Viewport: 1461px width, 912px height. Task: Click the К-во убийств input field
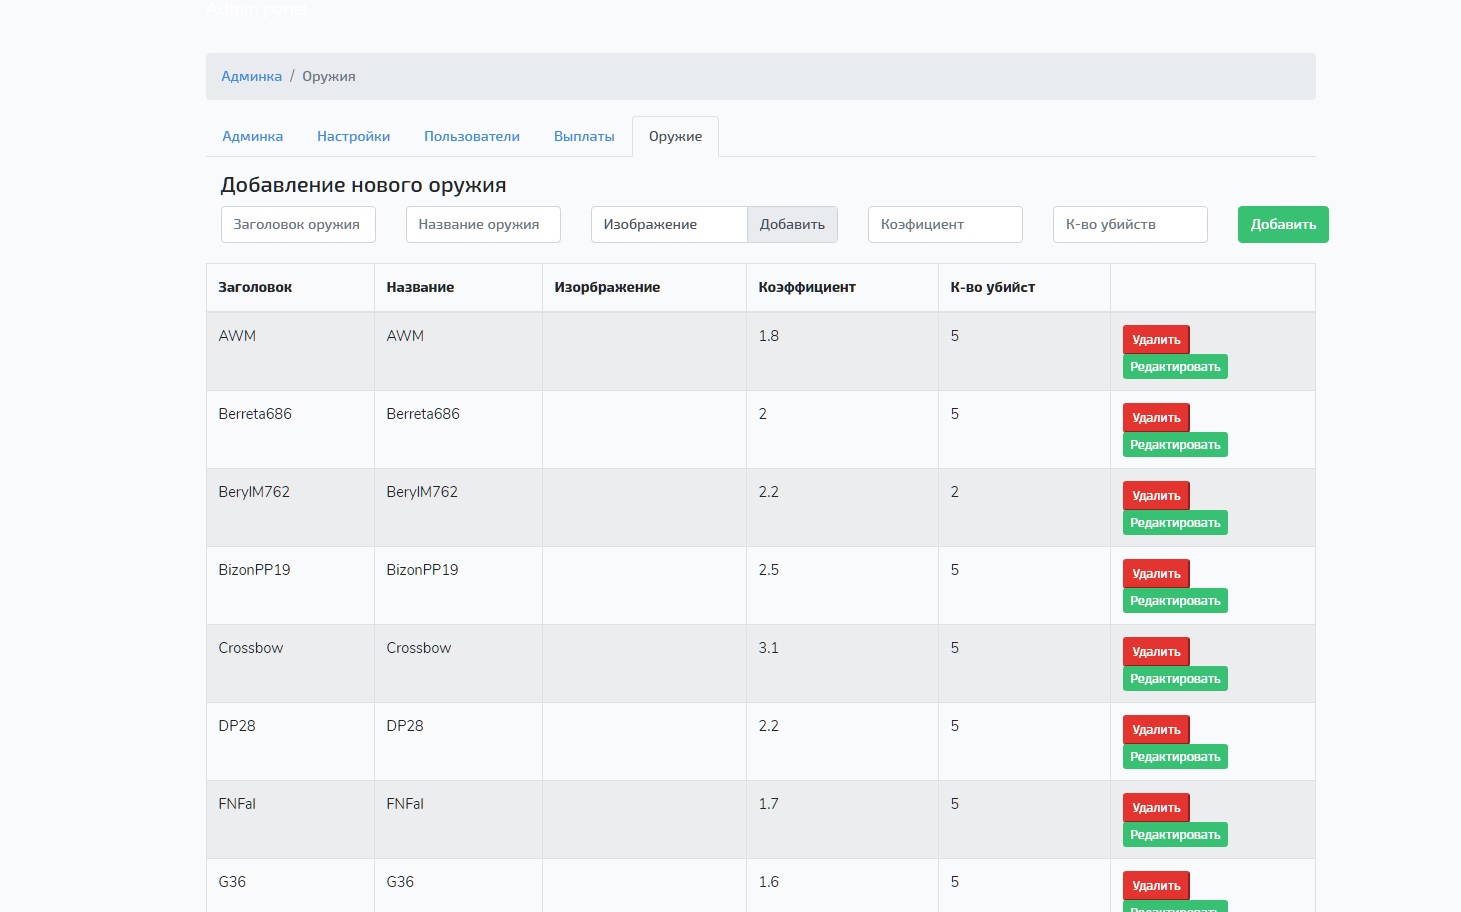point(1130,224)
